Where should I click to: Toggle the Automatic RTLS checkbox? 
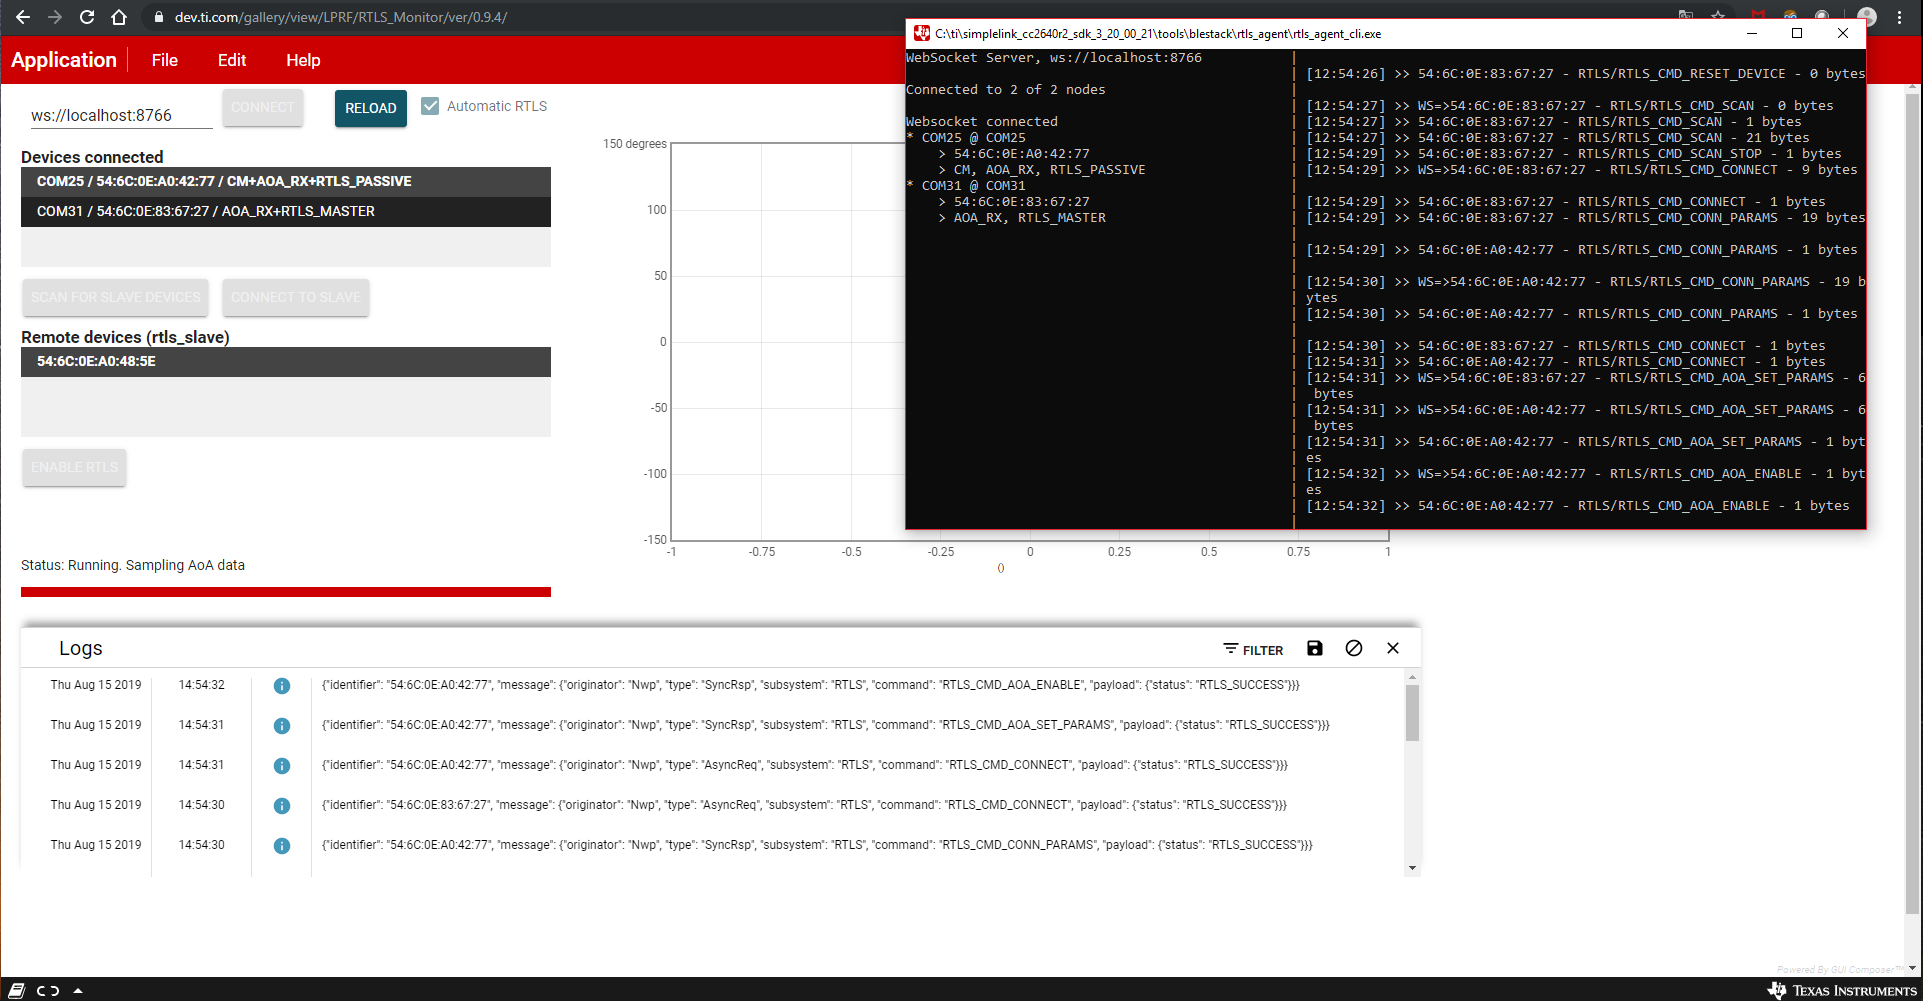(x=430, y=106)
